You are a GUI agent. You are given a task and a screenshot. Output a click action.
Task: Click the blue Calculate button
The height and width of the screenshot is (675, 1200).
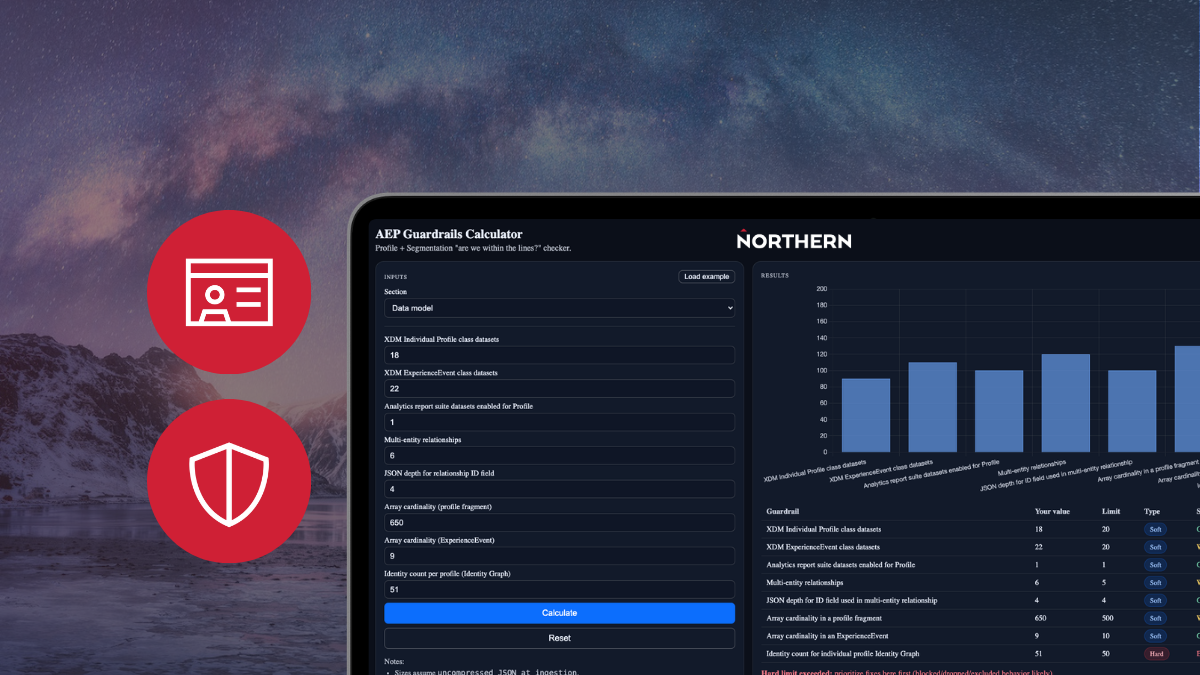click(560, 613)
